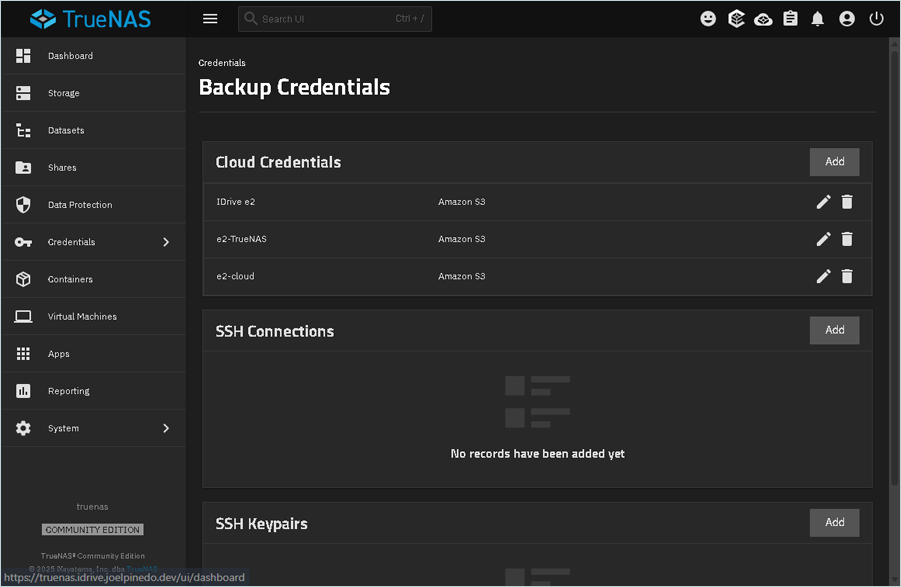Expand the Credentials submenu arrow
901x587 pixels.
(166, 242)
